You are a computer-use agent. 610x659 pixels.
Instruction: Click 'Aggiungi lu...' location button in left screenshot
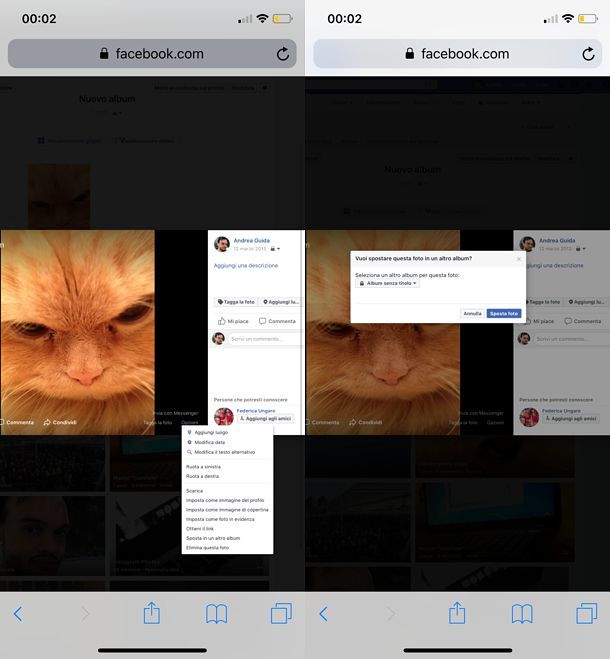[281, 302]
